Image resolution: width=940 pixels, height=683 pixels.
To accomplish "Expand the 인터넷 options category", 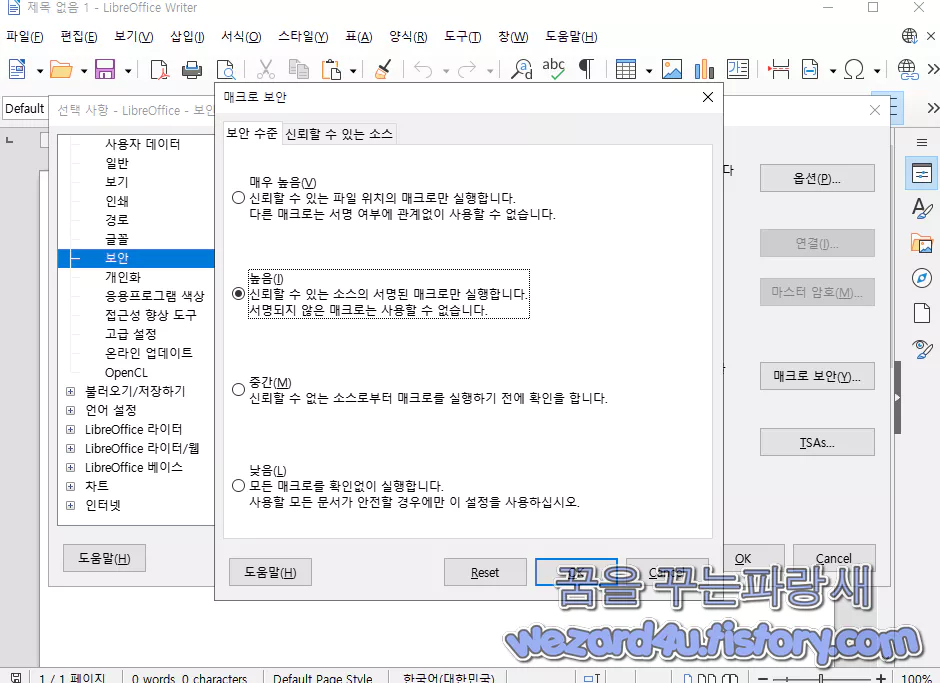I will click(x=69, y=505).
